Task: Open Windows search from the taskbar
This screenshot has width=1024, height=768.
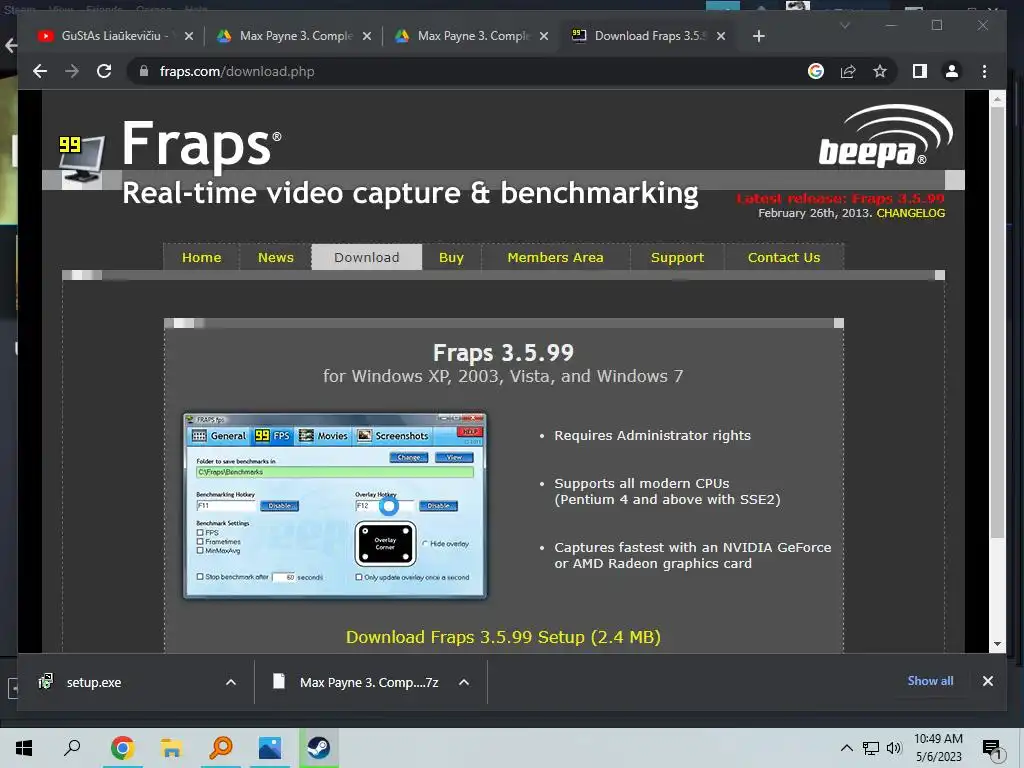Action: [x=72, y=748]
